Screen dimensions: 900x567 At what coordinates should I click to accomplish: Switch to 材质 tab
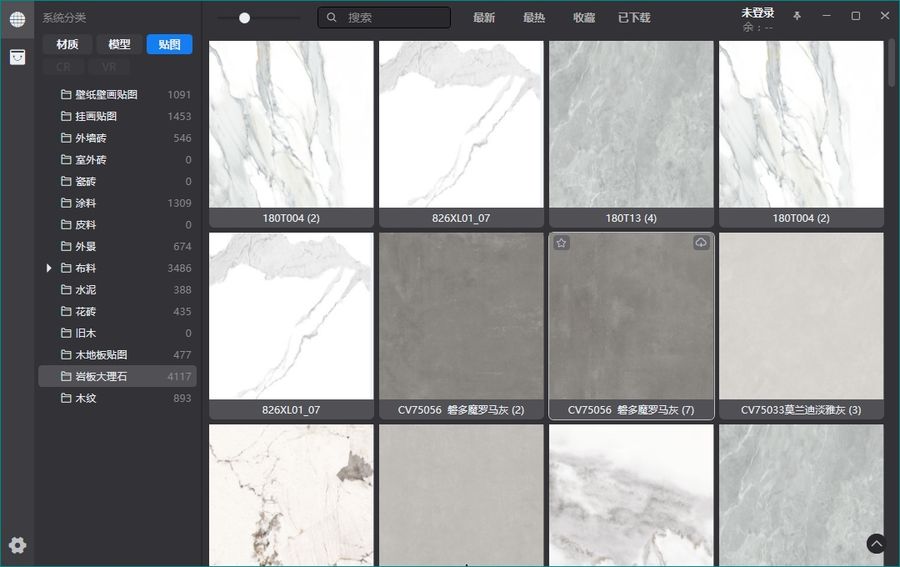coord(67,44)
